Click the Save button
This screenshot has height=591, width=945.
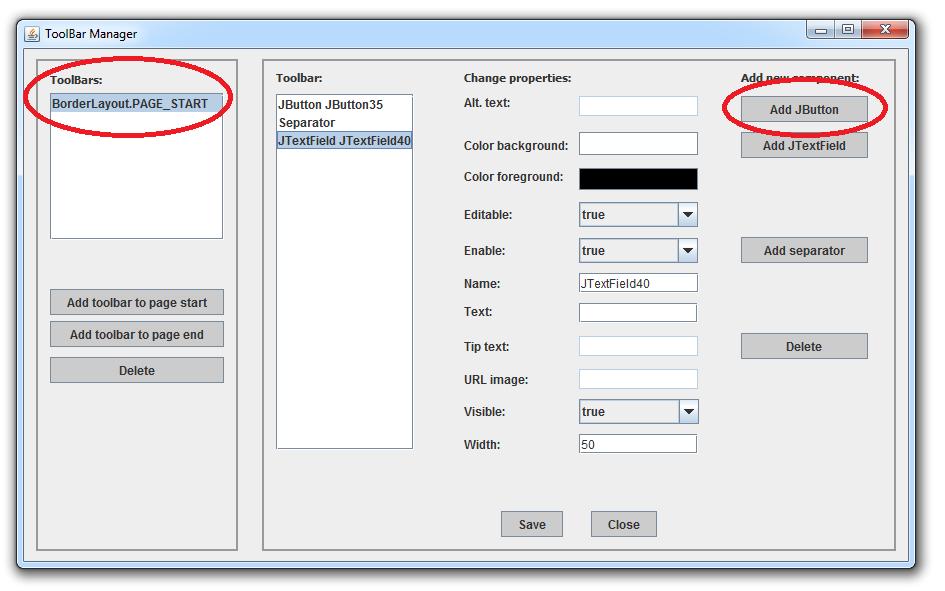click(532, 524)
